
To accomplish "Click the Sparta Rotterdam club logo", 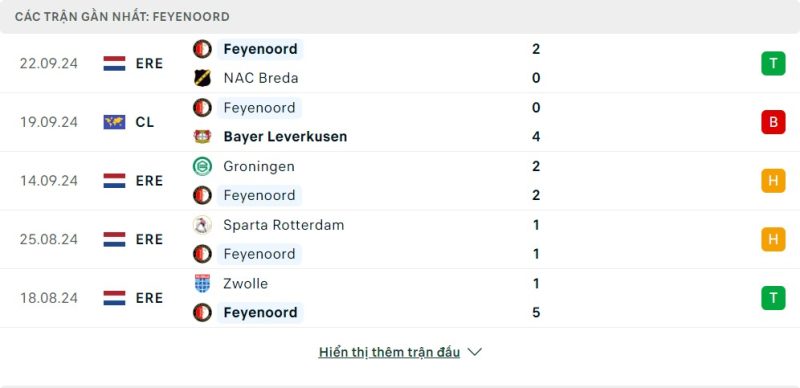I will (x=202, y=225).
